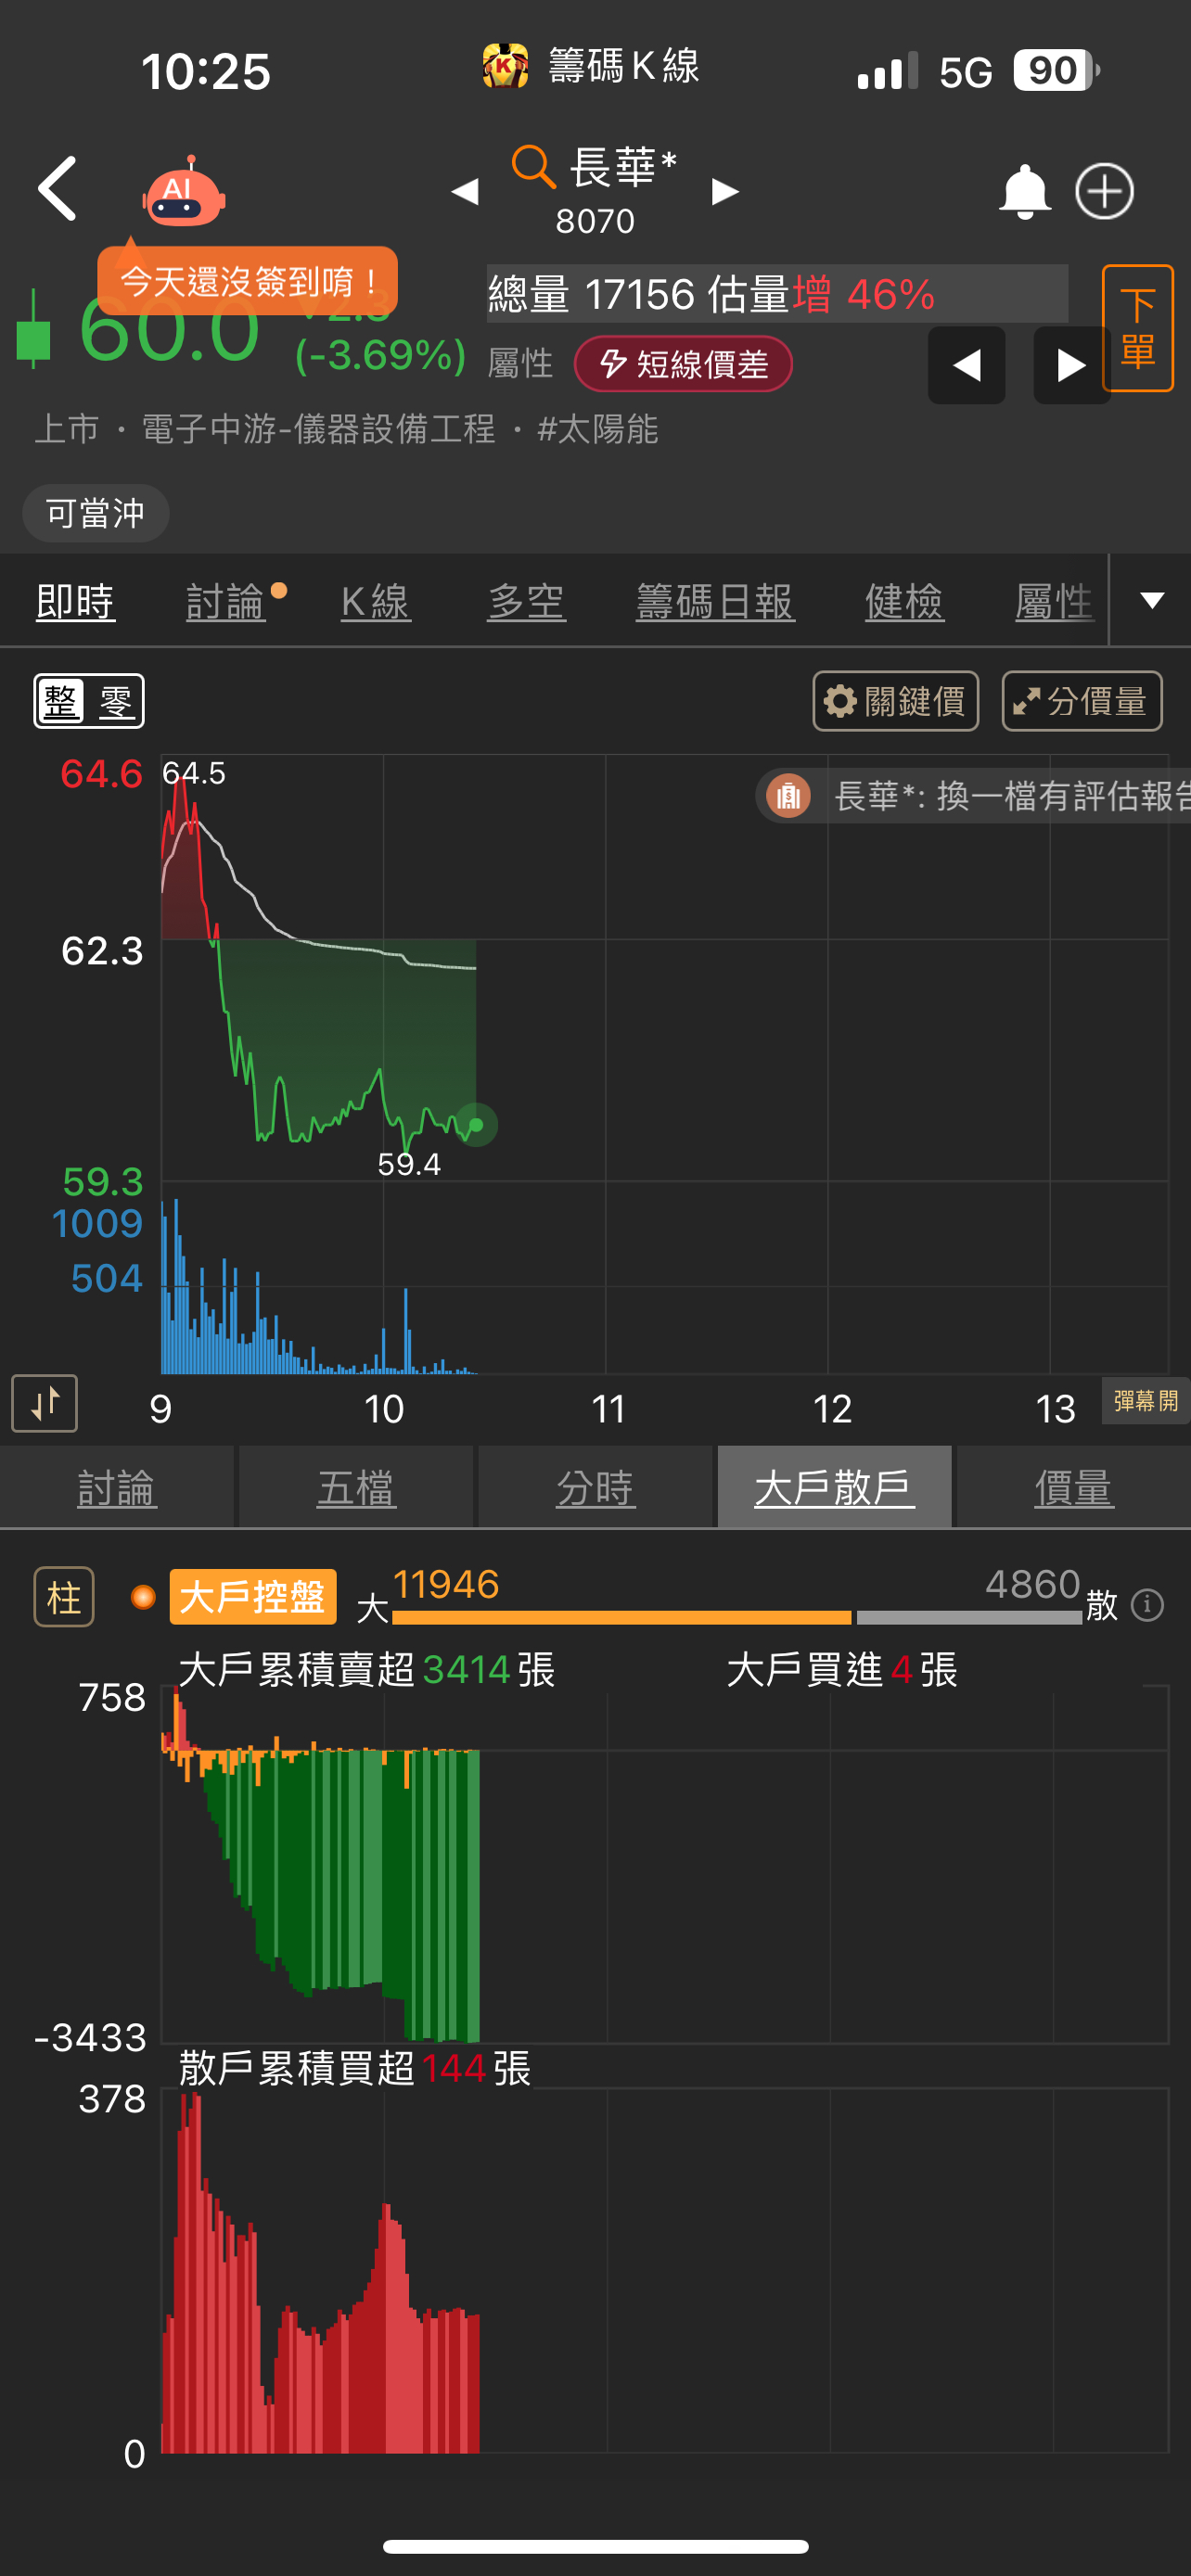Switch to previous stock with left triangle

point(465,191)
